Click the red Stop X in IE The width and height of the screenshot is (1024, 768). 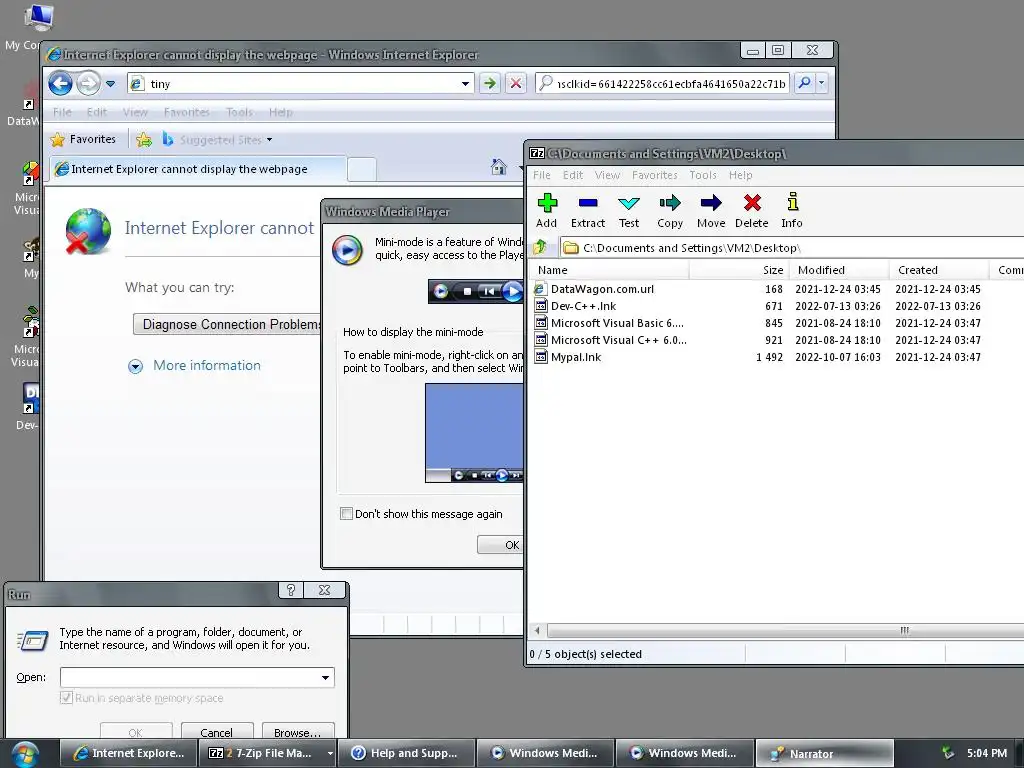coord(515,84)
